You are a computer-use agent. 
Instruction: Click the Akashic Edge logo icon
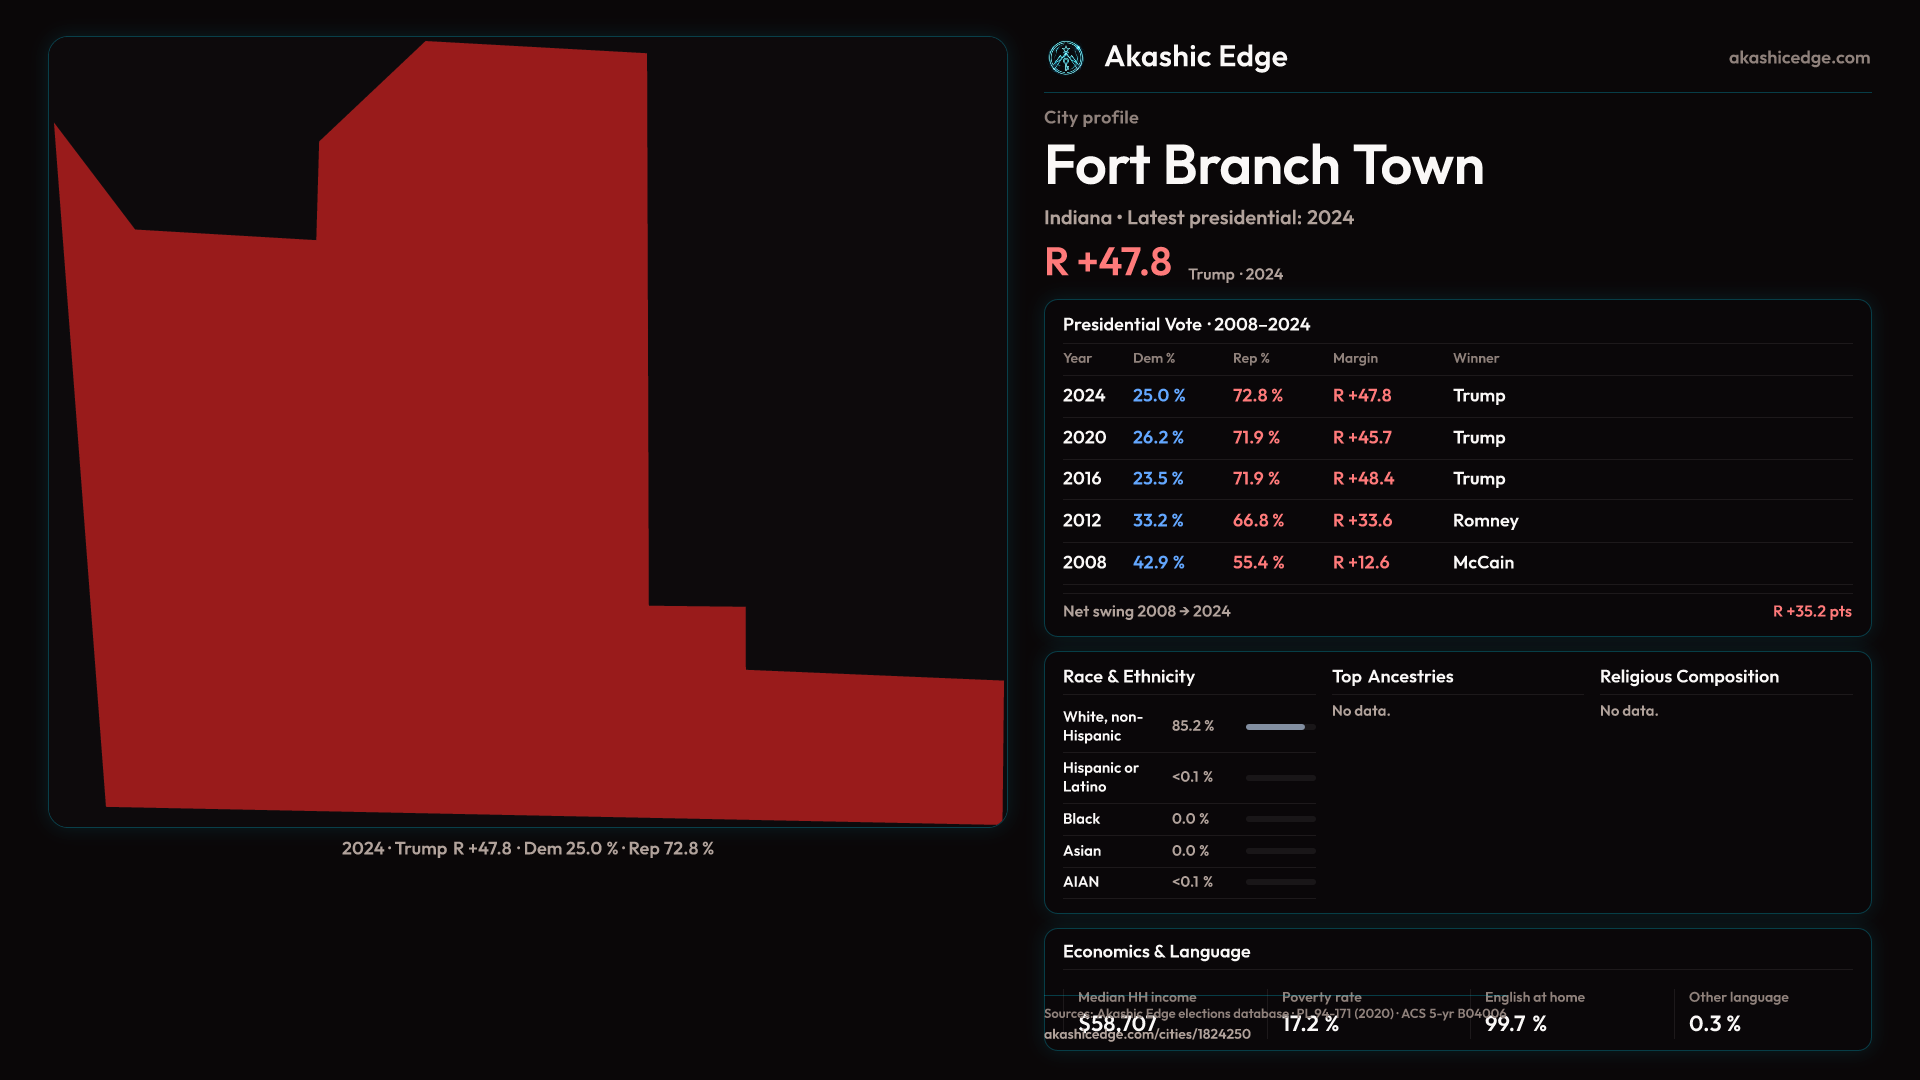1065,58
